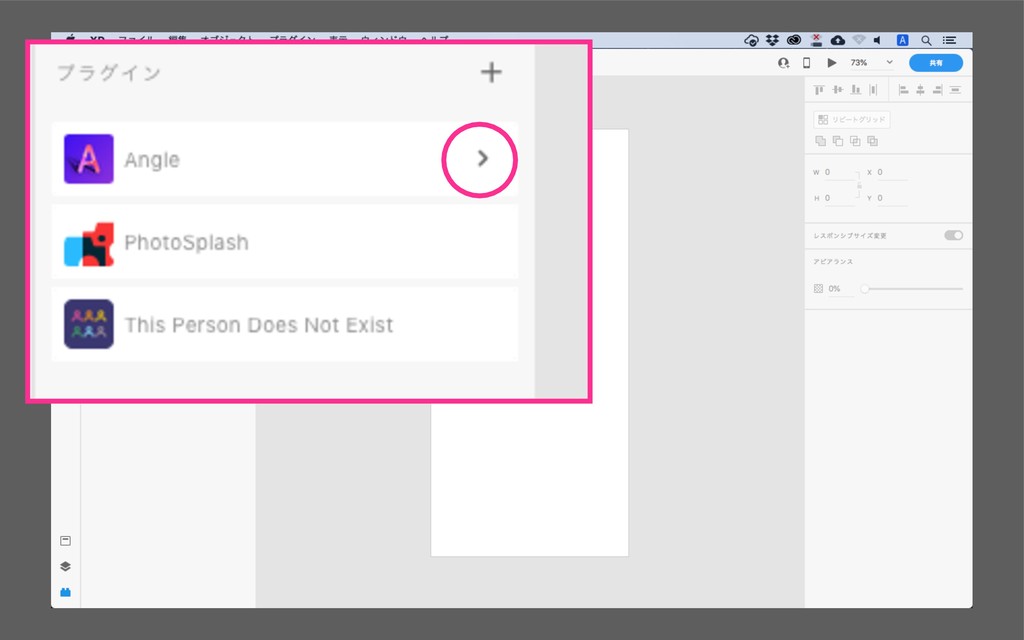
Task: Add a new plugin with the plus icon
Action: coord(491,72)
